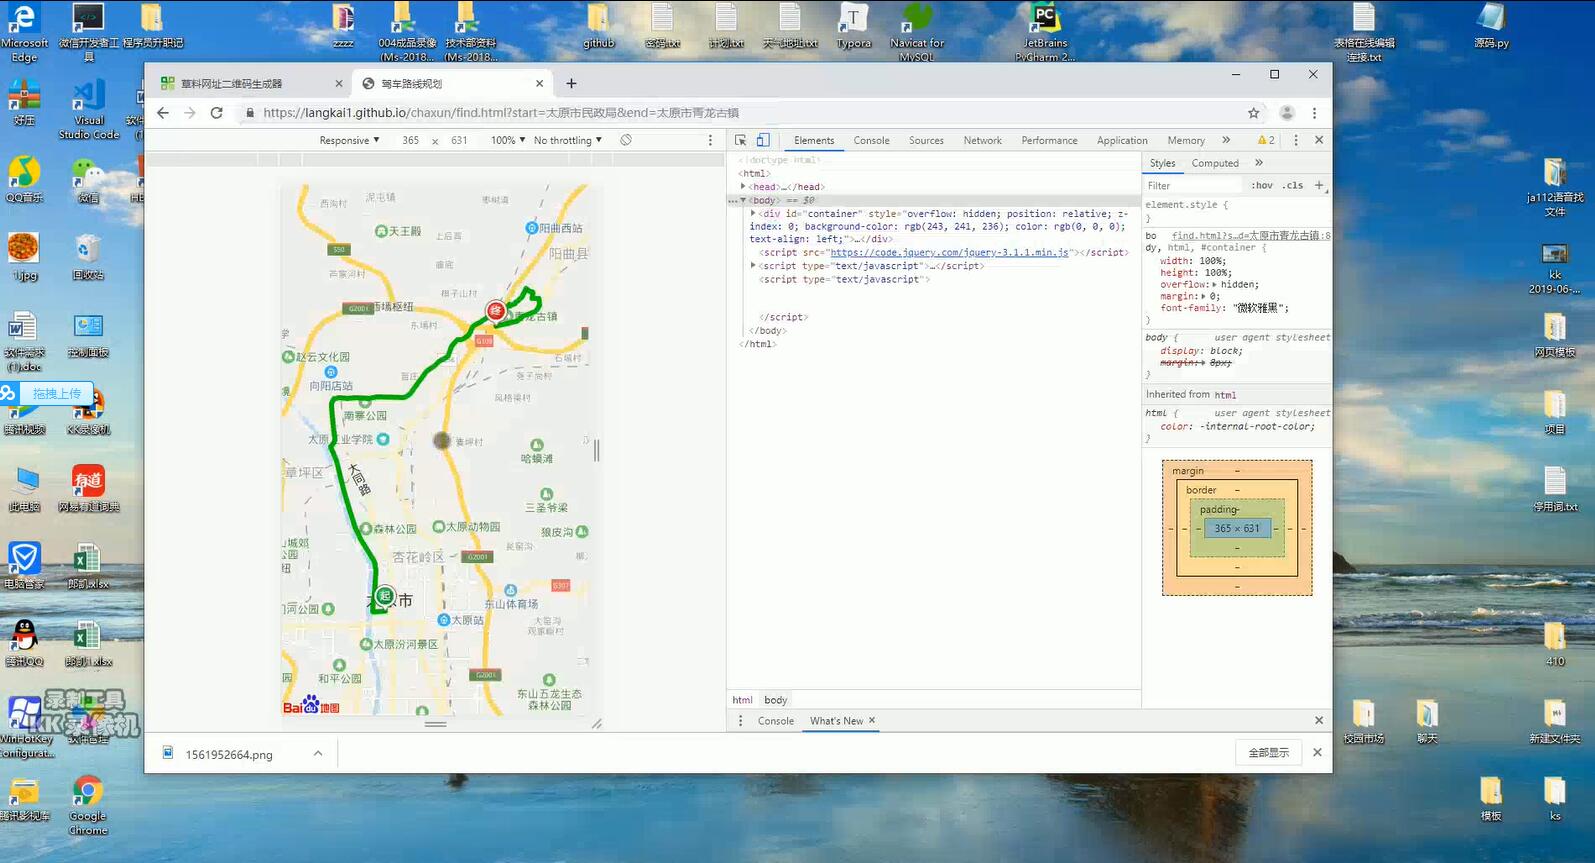Open the Application panel tab

click(x=1122, y=140)
